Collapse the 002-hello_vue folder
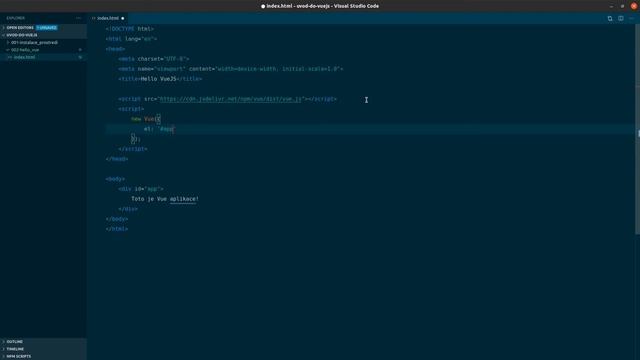The height and width of the screenshot is (360, 640). pos(25,50)
